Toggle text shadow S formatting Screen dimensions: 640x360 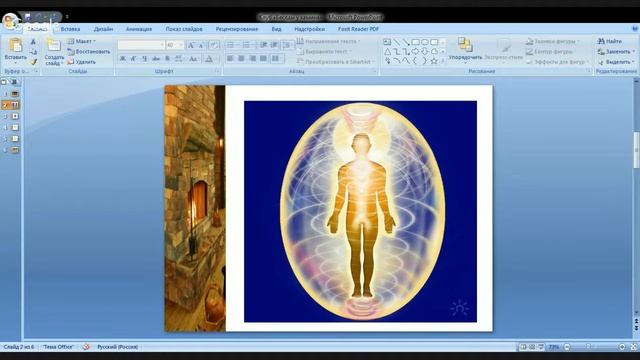[x=167, y=59]
